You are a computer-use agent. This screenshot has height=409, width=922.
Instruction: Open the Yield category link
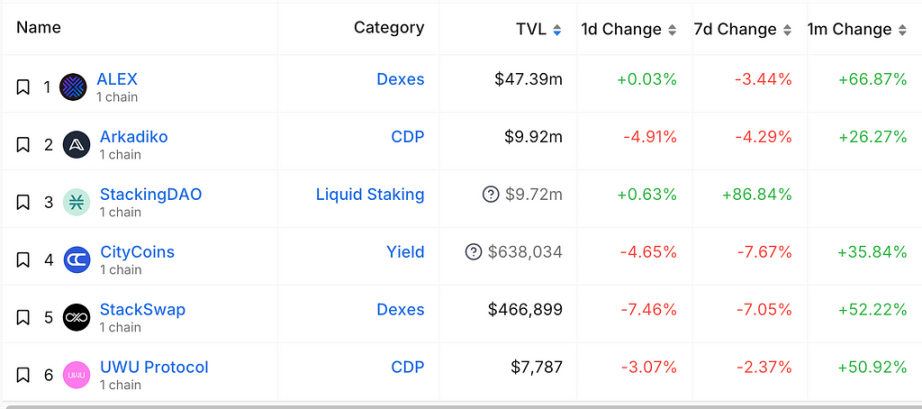pyautogui.click(x=405, y=252)
